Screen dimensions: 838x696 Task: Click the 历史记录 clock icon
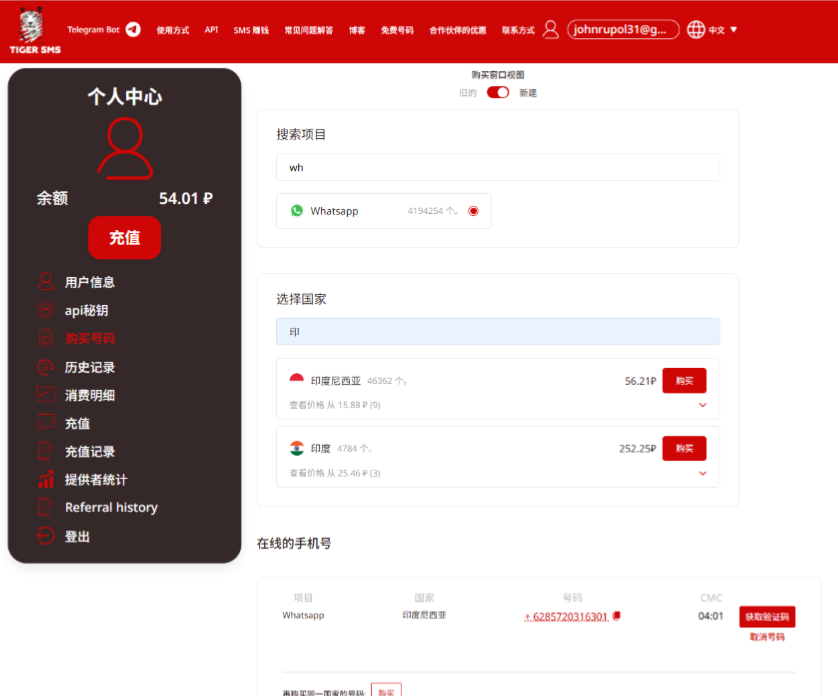pos(45,367)
